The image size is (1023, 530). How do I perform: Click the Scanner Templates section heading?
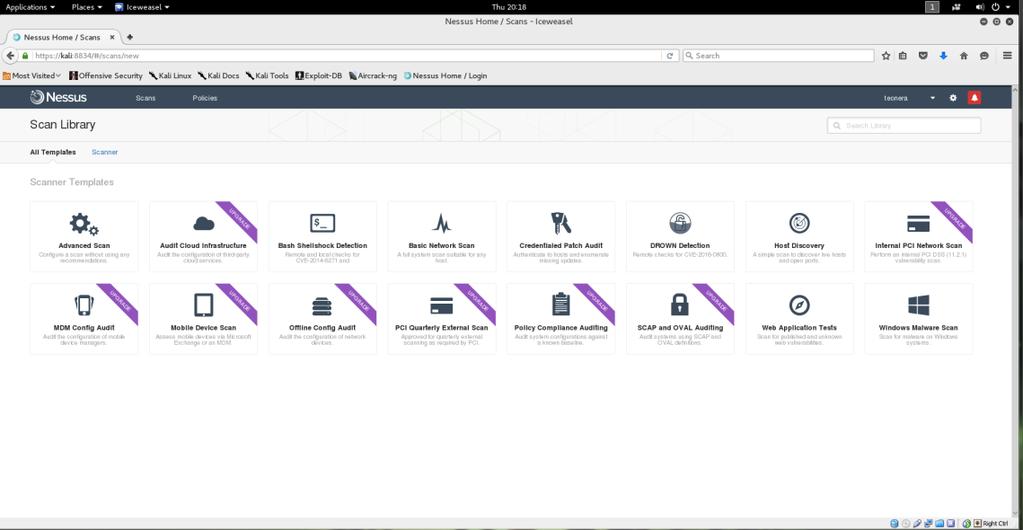click(72, 182)
